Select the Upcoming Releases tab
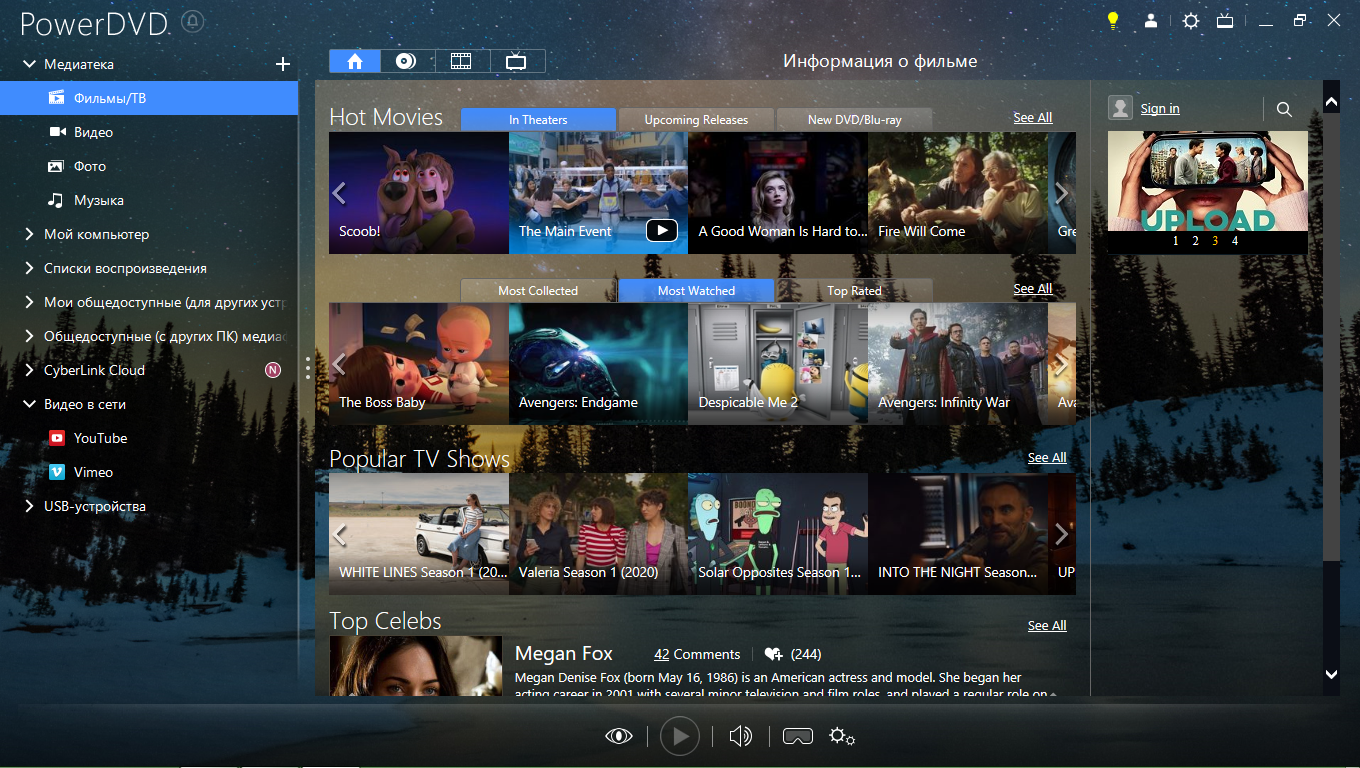 (x=696, y=119)
